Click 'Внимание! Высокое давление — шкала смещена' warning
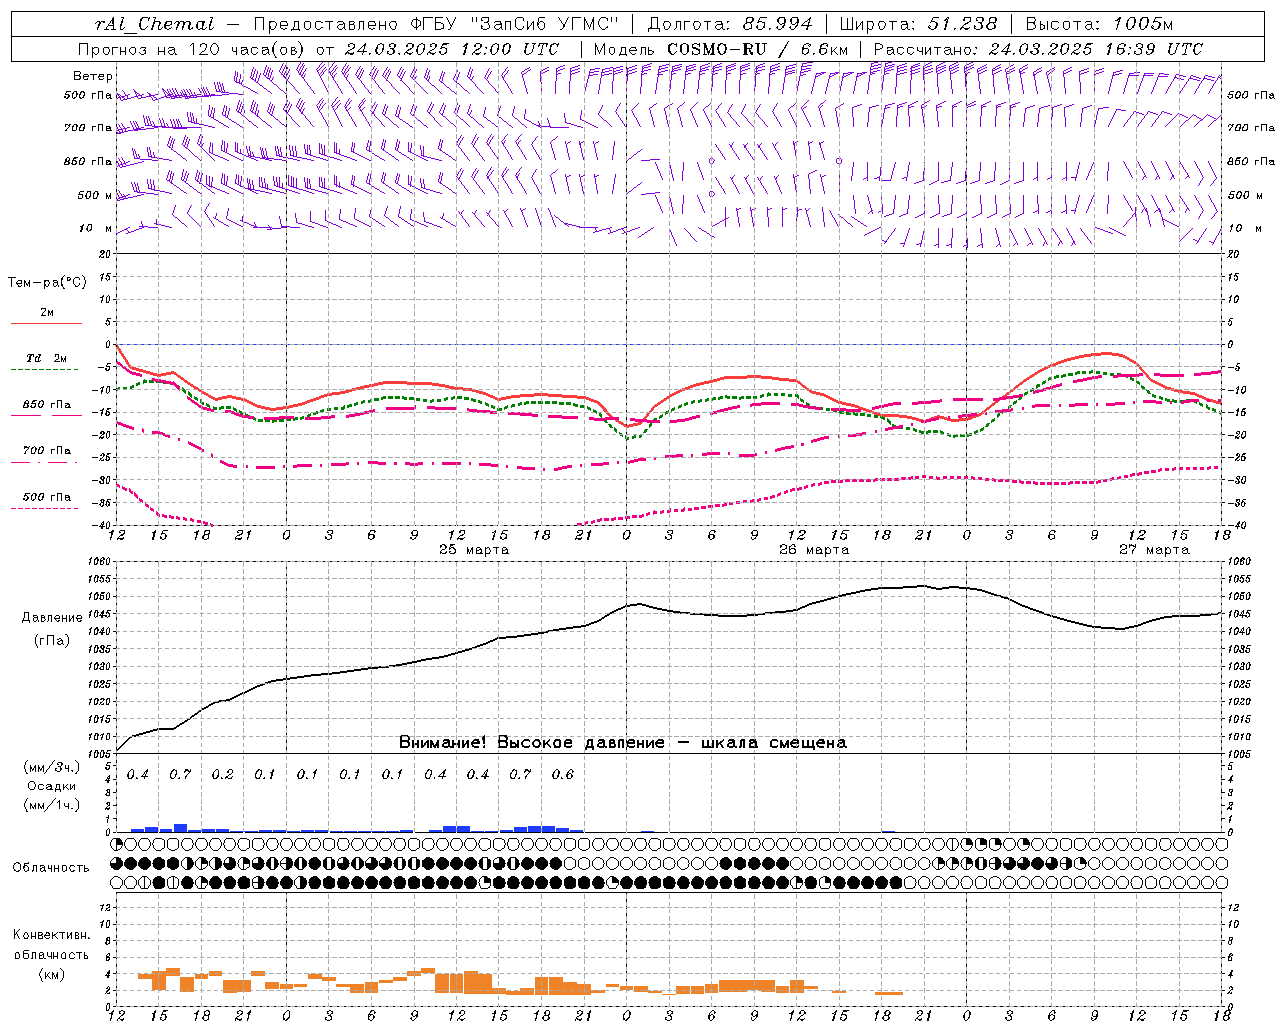1280x1024 pixels. point(622,743)
